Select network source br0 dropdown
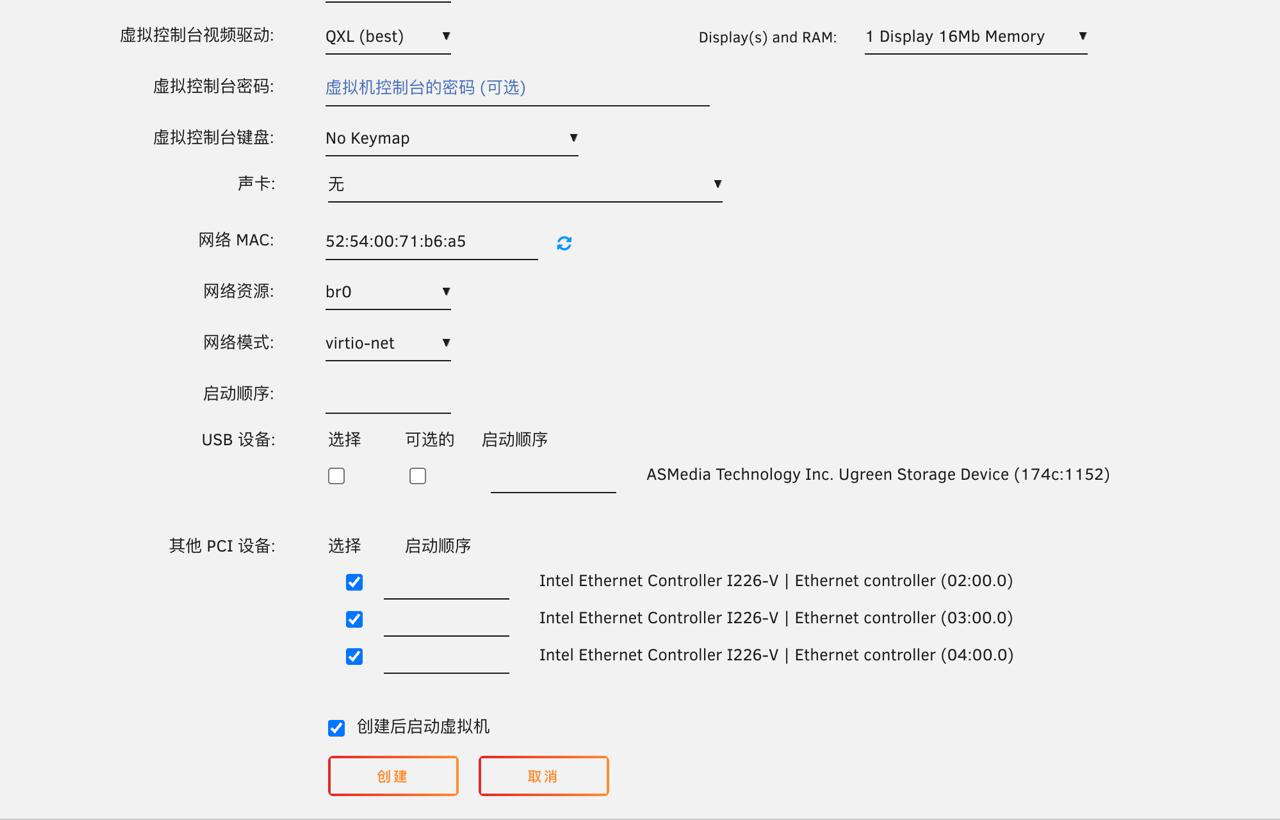1280x820 pixels. tap(387, 292)
